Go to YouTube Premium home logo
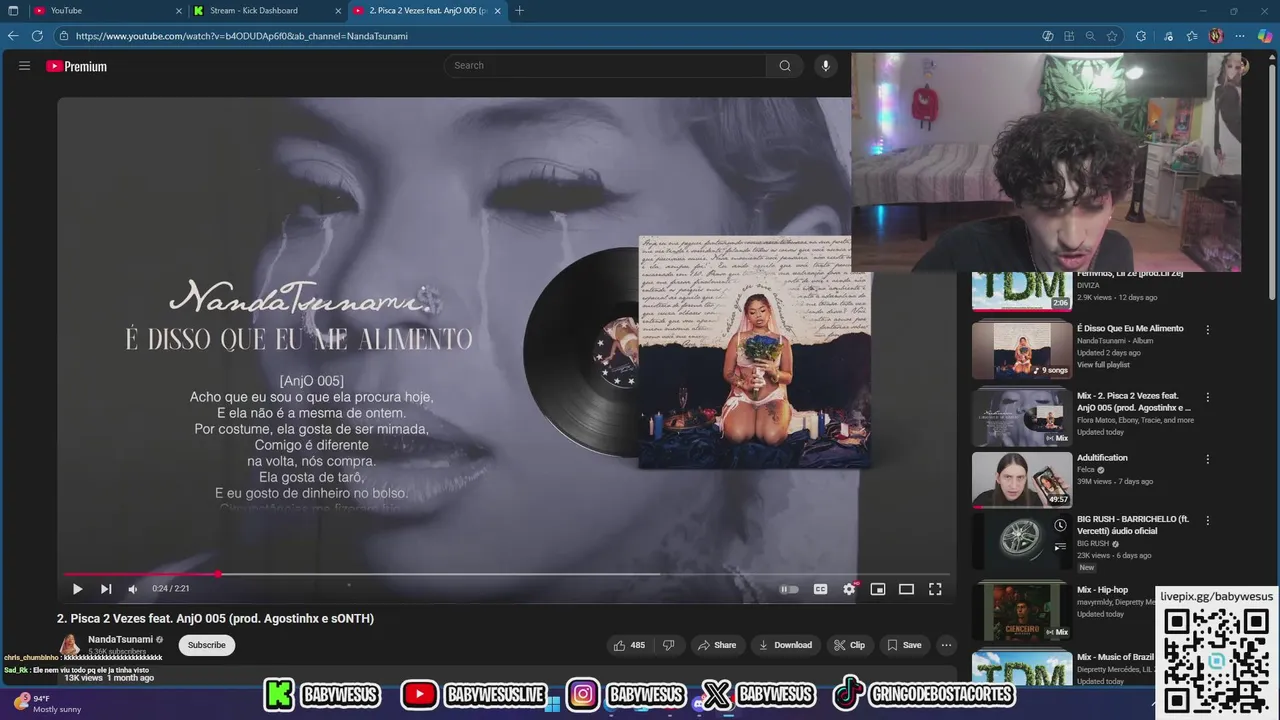Screen dimensions: 1280x720 [x=76, y=66]
